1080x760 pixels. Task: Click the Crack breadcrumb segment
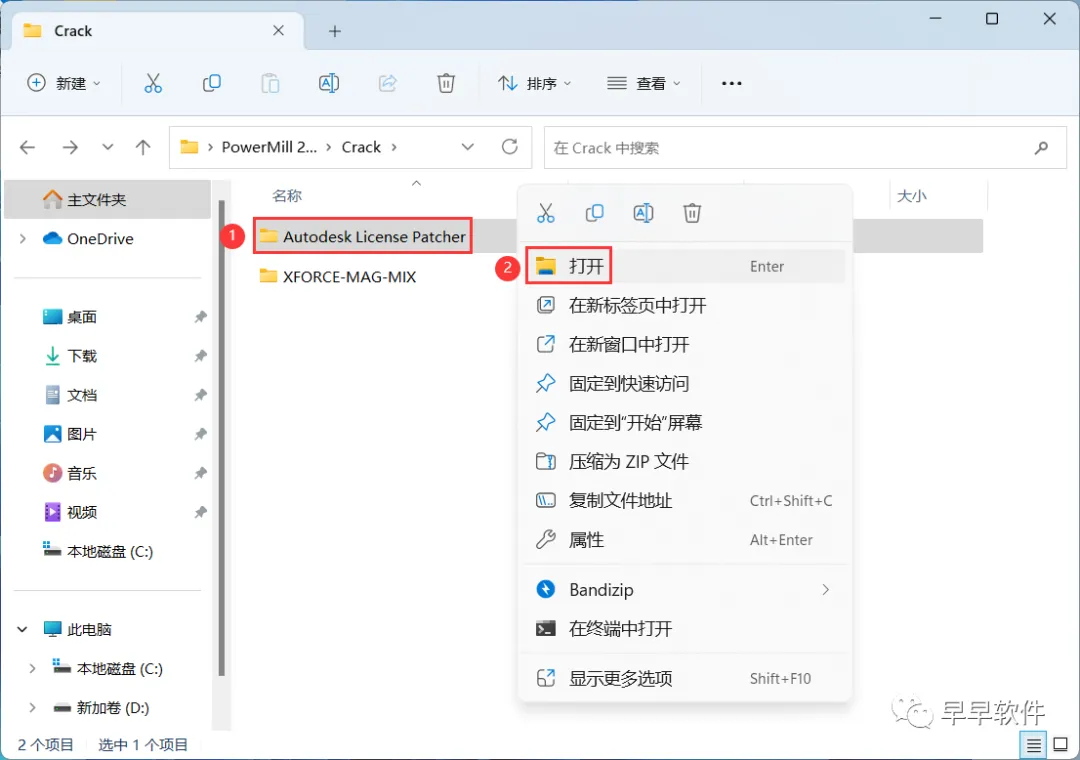pyautogui.click(x=361, y=147)
